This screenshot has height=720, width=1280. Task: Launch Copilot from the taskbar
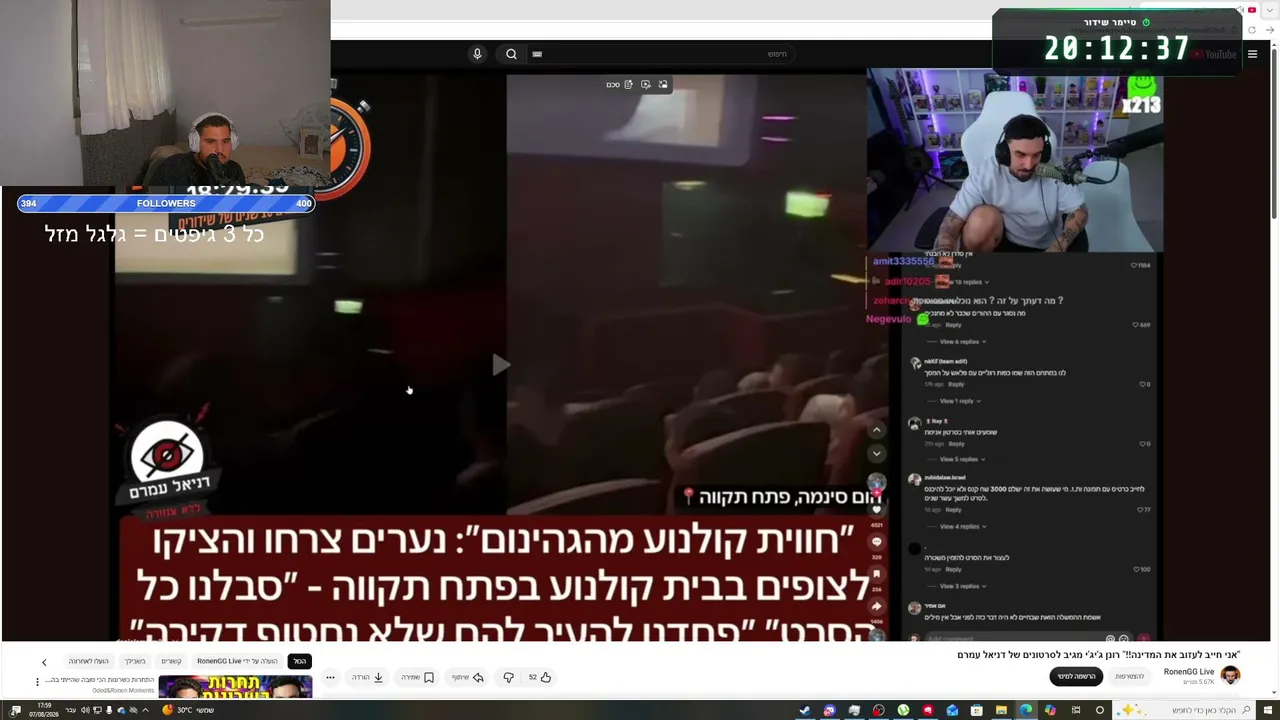pyautogui.click(x=1050, y=710)
